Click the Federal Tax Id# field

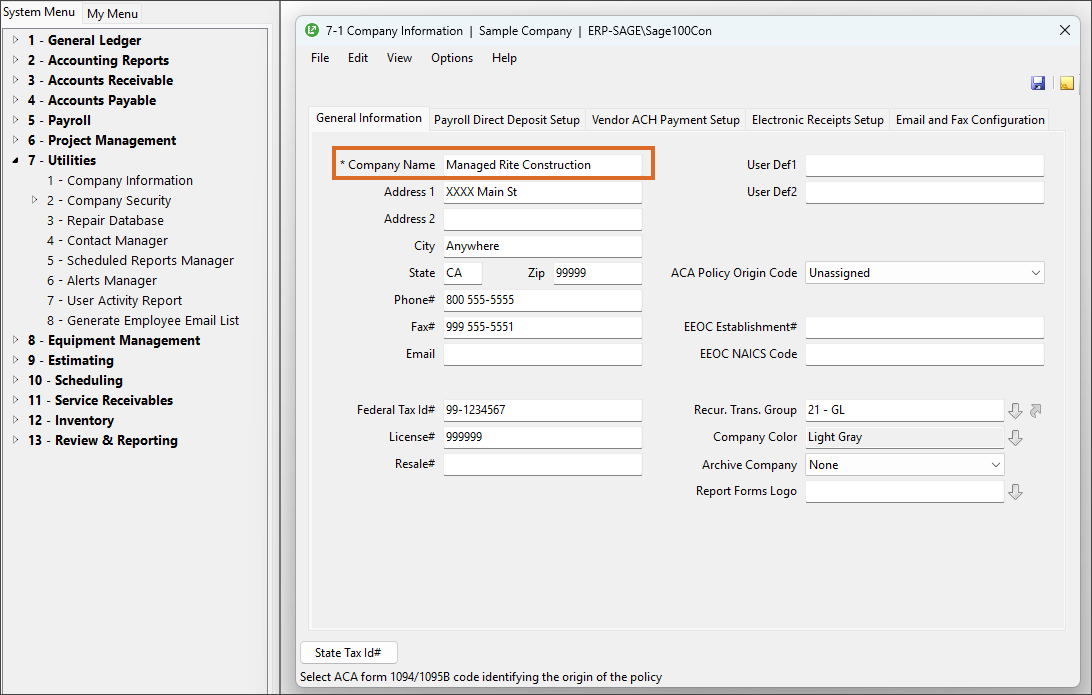coord(543,410)
